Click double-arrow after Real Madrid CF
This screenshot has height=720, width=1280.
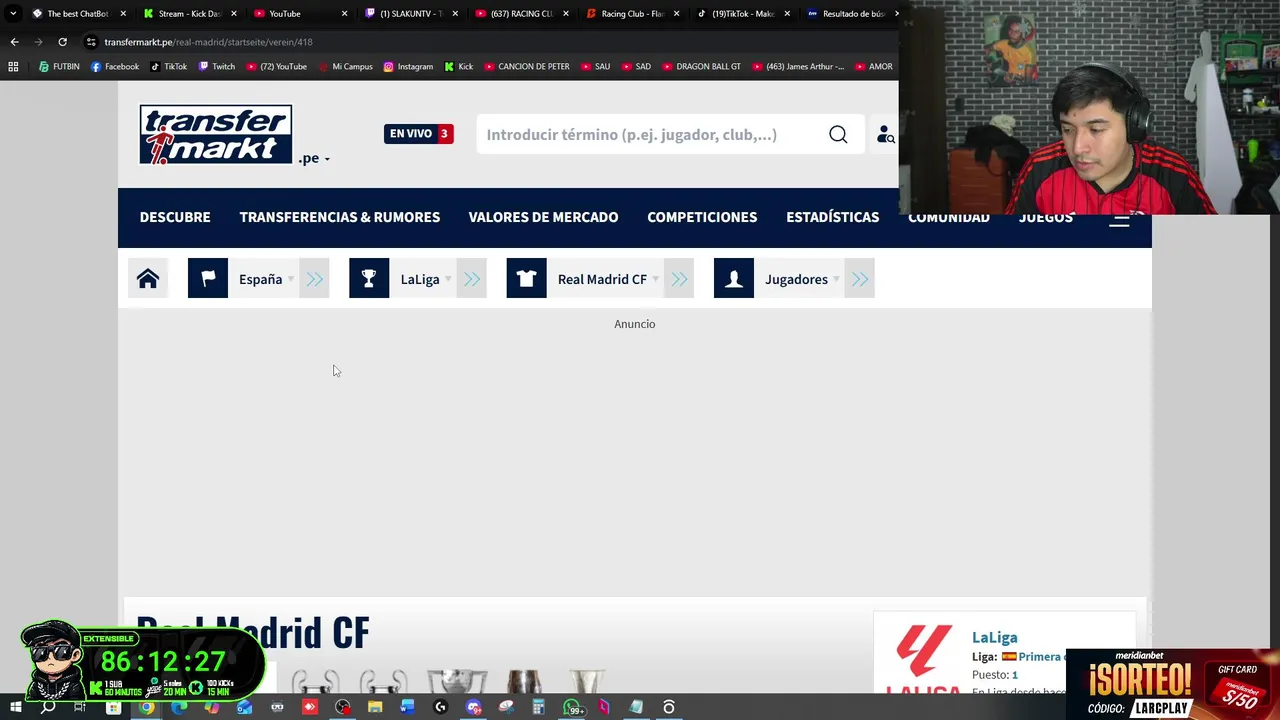[x=679, y=279]
